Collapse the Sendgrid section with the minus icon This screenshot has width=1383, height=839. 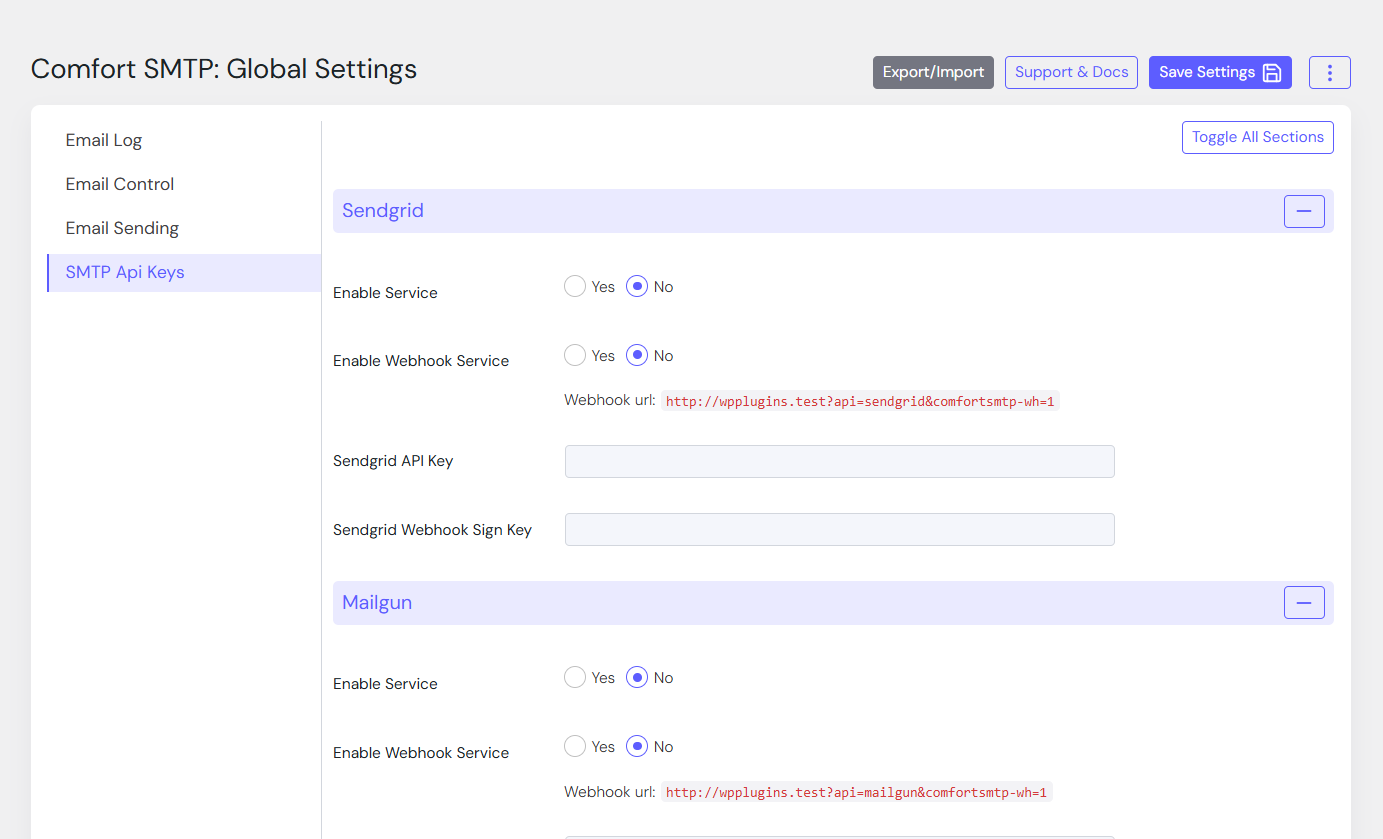1303,211
